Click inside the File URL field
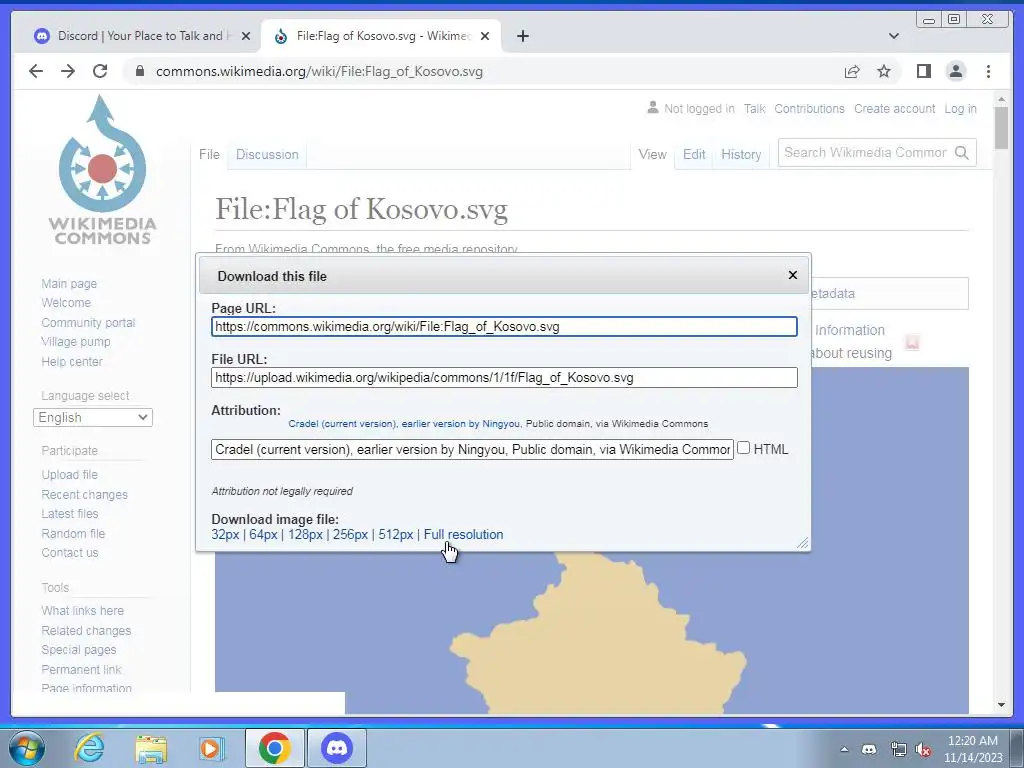Image resolution: width=1024 pixels, height=768 pixels. 504,377
